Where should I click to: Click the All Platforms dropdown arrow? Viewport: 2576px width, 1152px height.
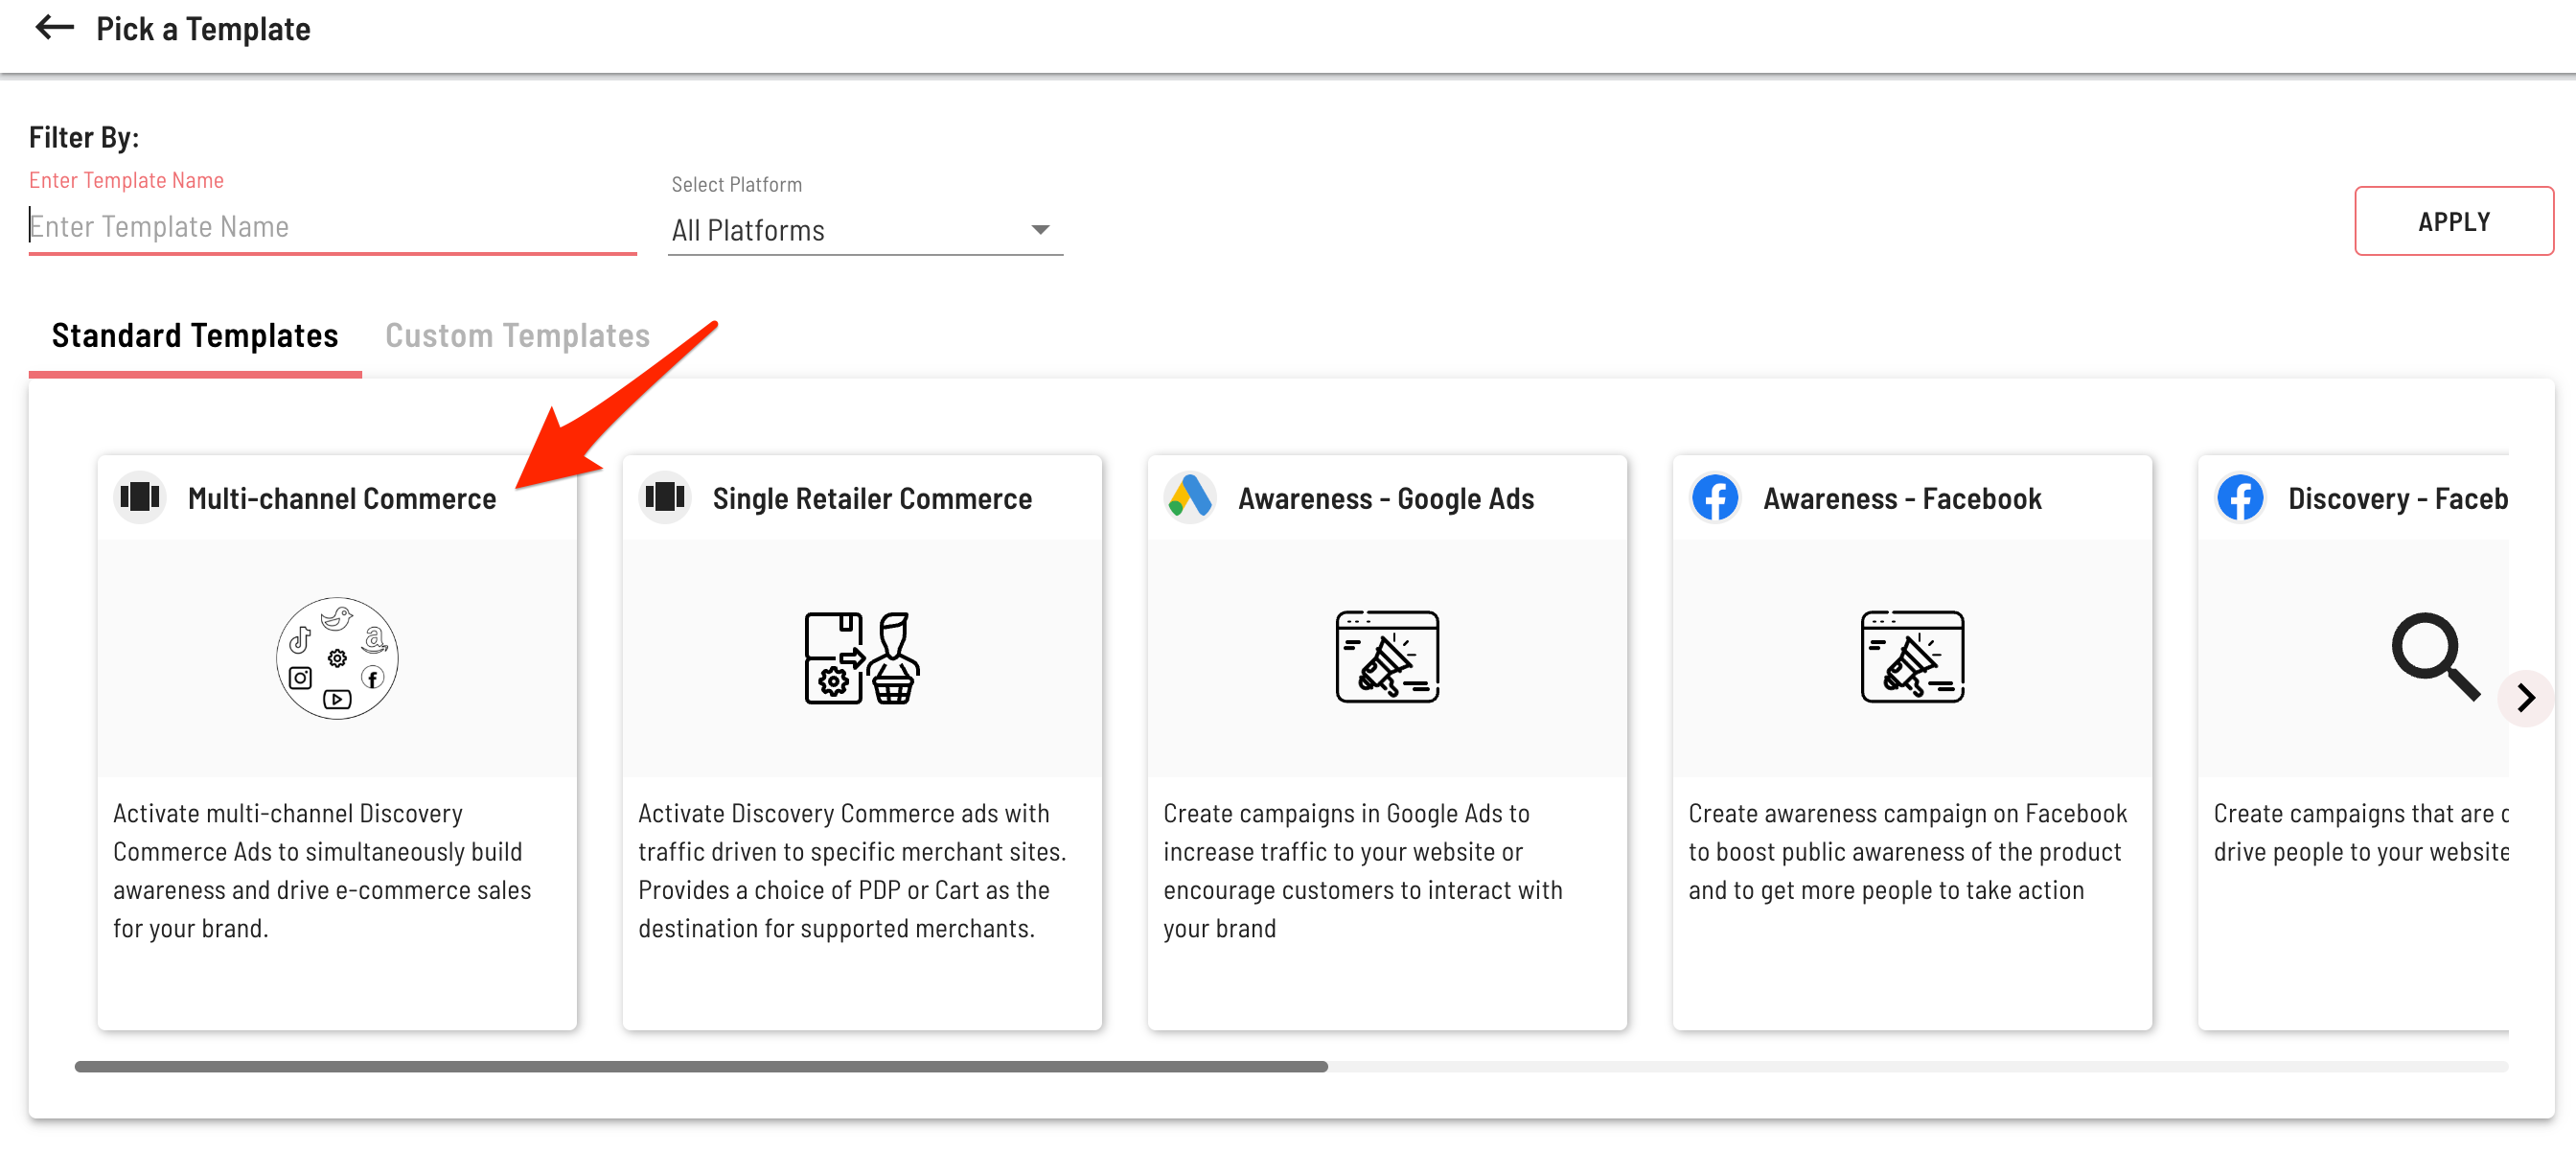(x=1040, y=230)
